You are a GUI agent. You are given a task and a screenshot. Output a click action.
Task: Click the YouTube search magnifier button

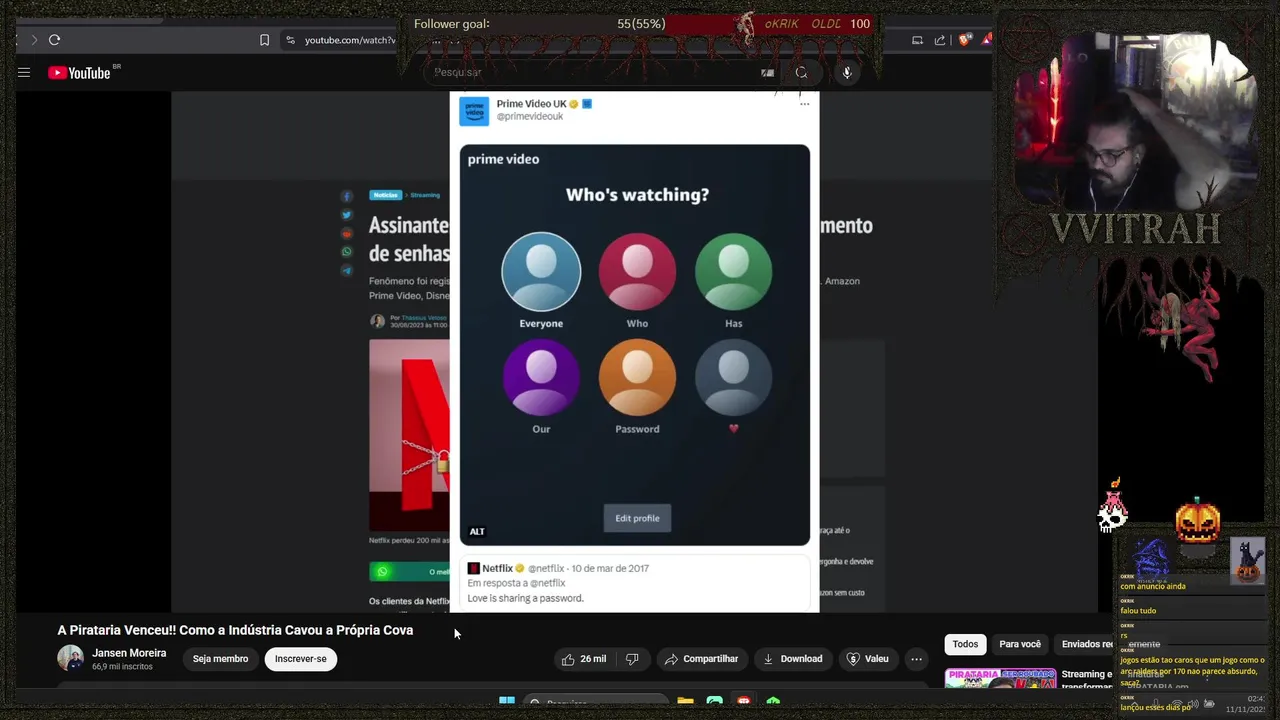pyautogui.click(x=801, y=72)
